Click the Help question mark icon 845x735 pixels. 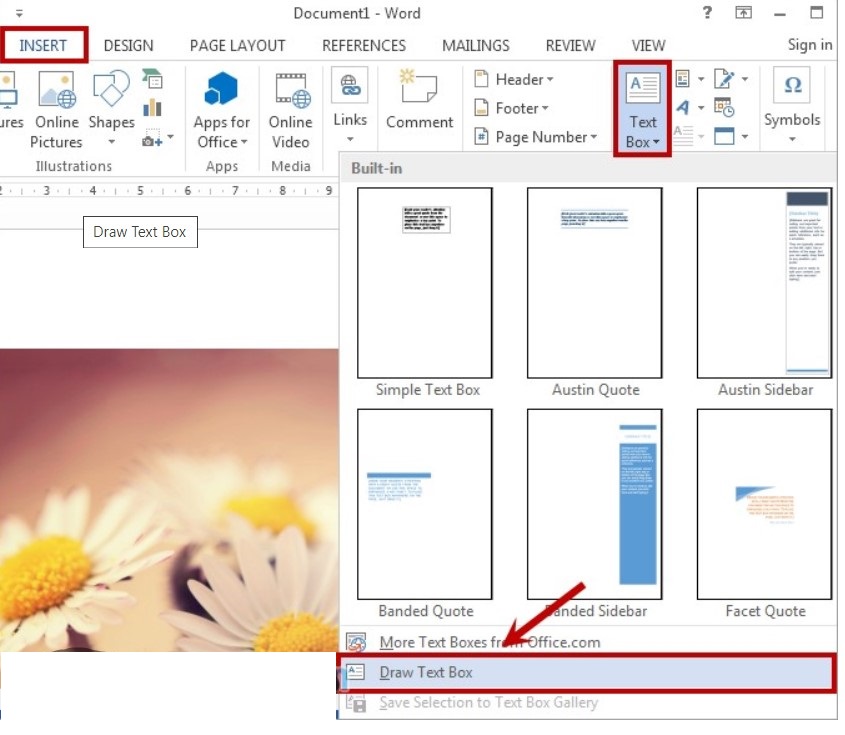coord(707,13)
